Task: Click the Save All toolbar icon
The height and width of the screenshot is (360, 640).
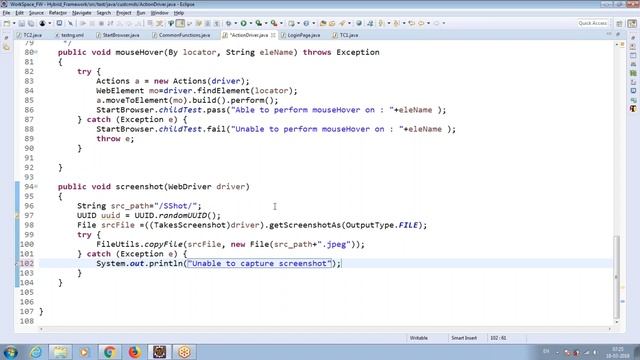Action: [x=31, y=23]
